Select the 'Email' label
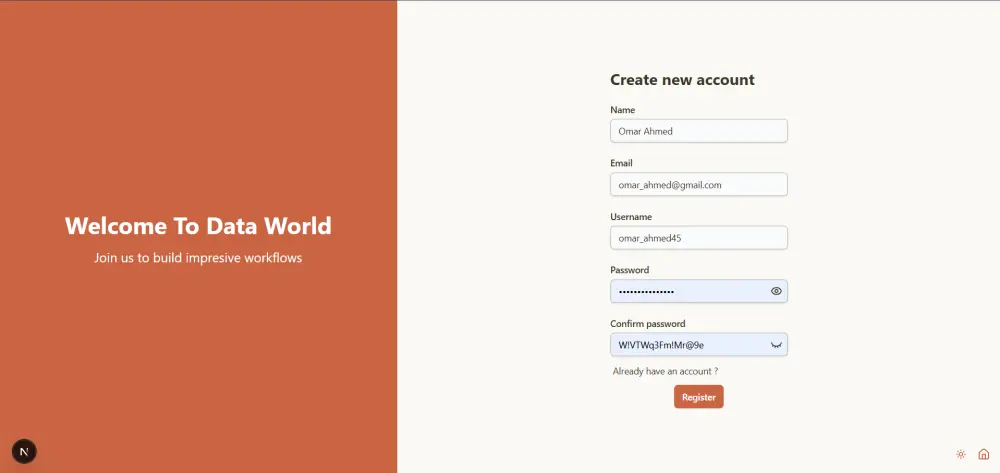 [x=621, y=163]
